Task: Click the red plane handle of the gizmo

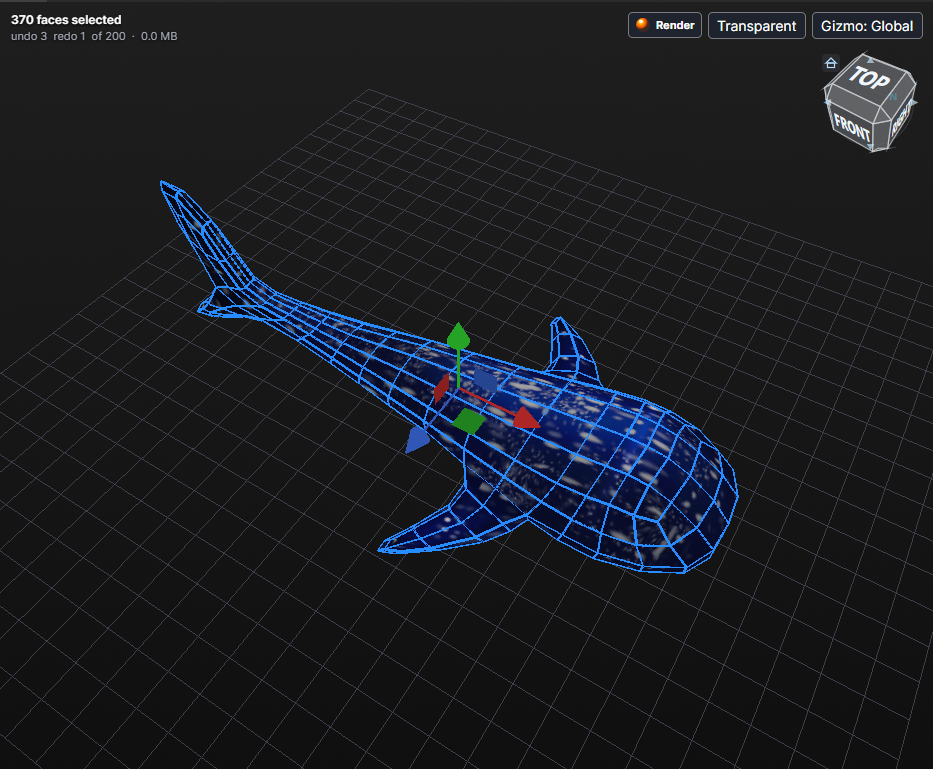Action: click(x=442, y=388)
